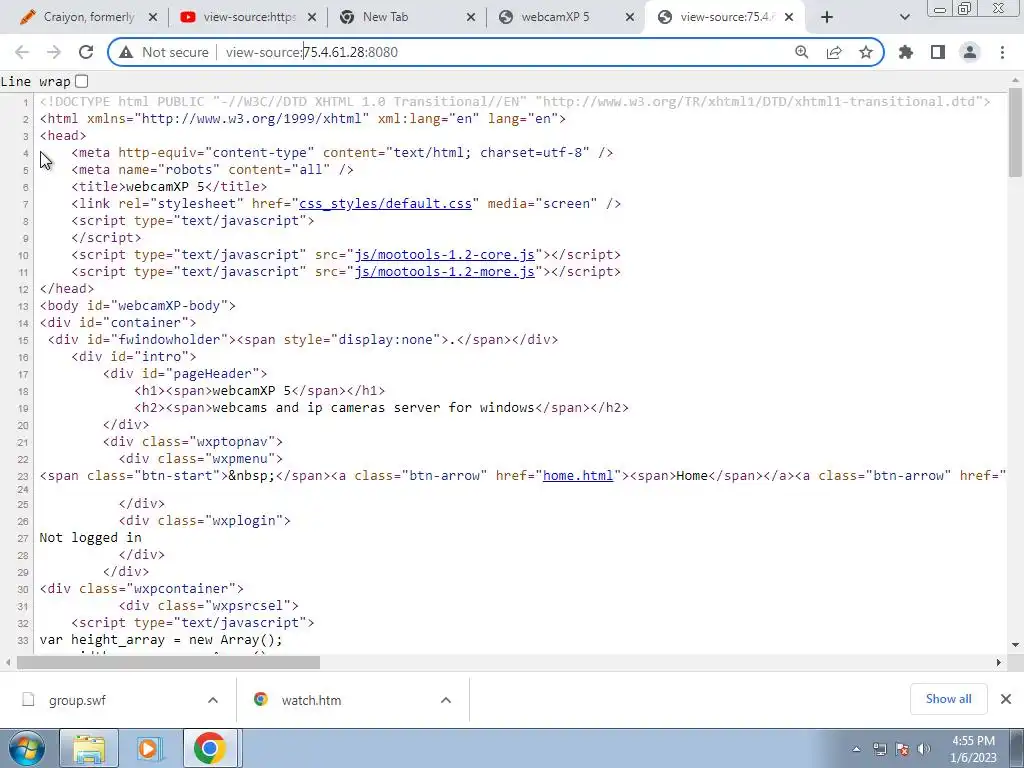Open the watch.htm downloaded file
This screenshot has width=1024, height=768.
(311, 700)
